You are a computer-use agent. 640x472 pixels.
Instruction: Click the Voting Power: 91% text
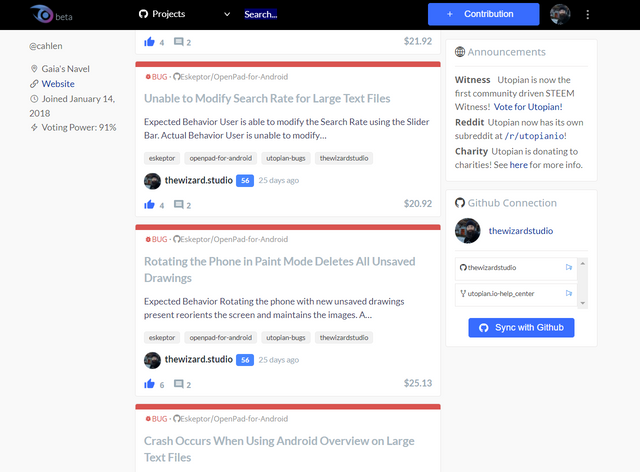(x=79, y=127)
